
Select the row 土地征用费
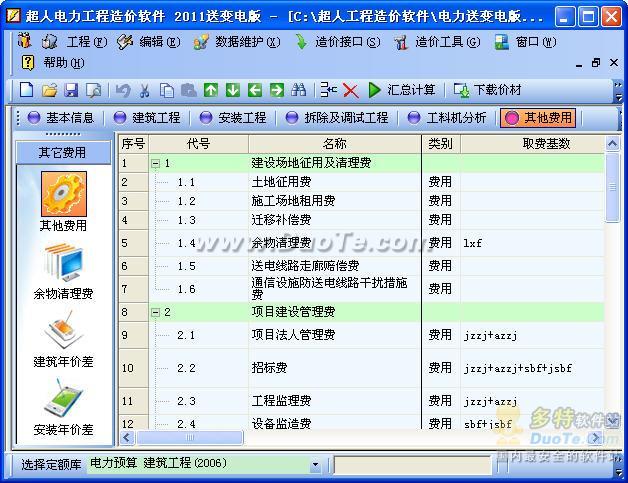[362, 182]
